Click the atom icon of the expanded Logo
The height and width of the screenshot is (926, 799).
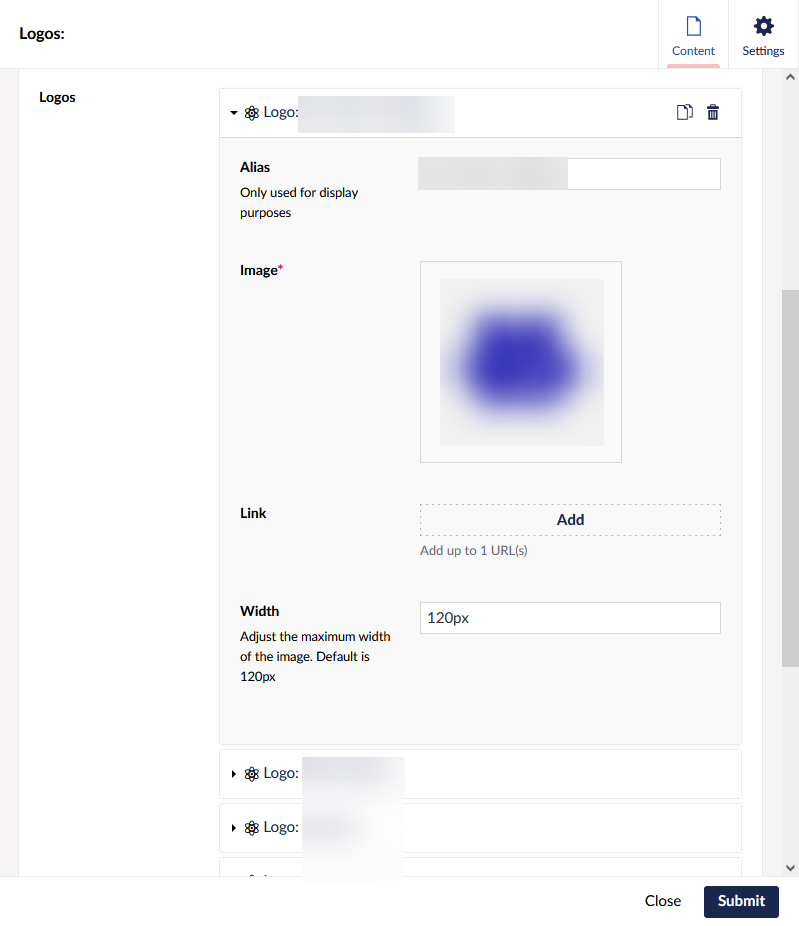tap(252, 113)
